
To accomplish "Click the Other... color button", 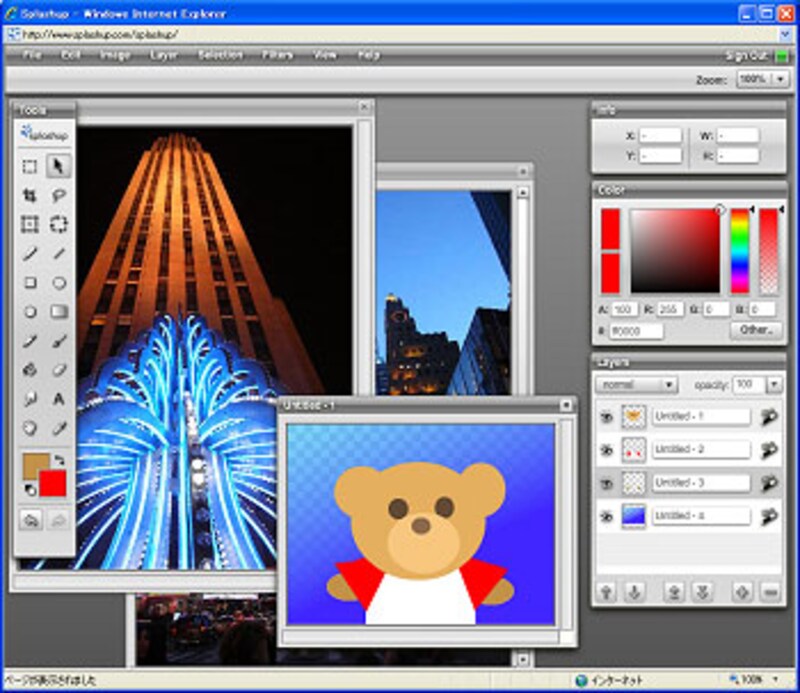I will (756, 330).
